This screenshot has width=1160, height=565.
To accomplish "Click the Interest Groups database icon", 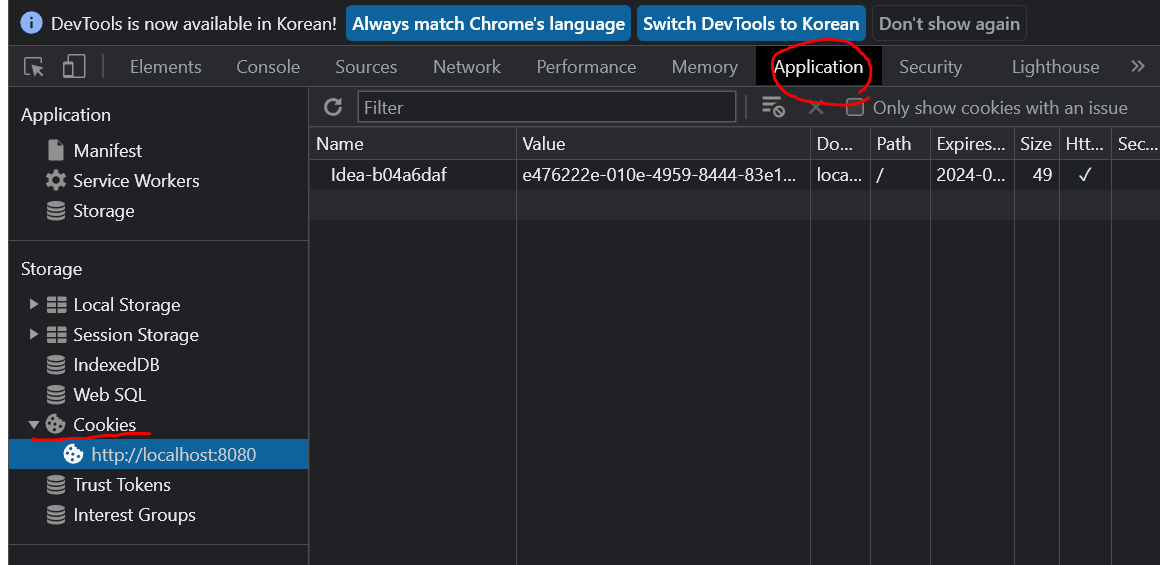I will (x=55, y=515).
